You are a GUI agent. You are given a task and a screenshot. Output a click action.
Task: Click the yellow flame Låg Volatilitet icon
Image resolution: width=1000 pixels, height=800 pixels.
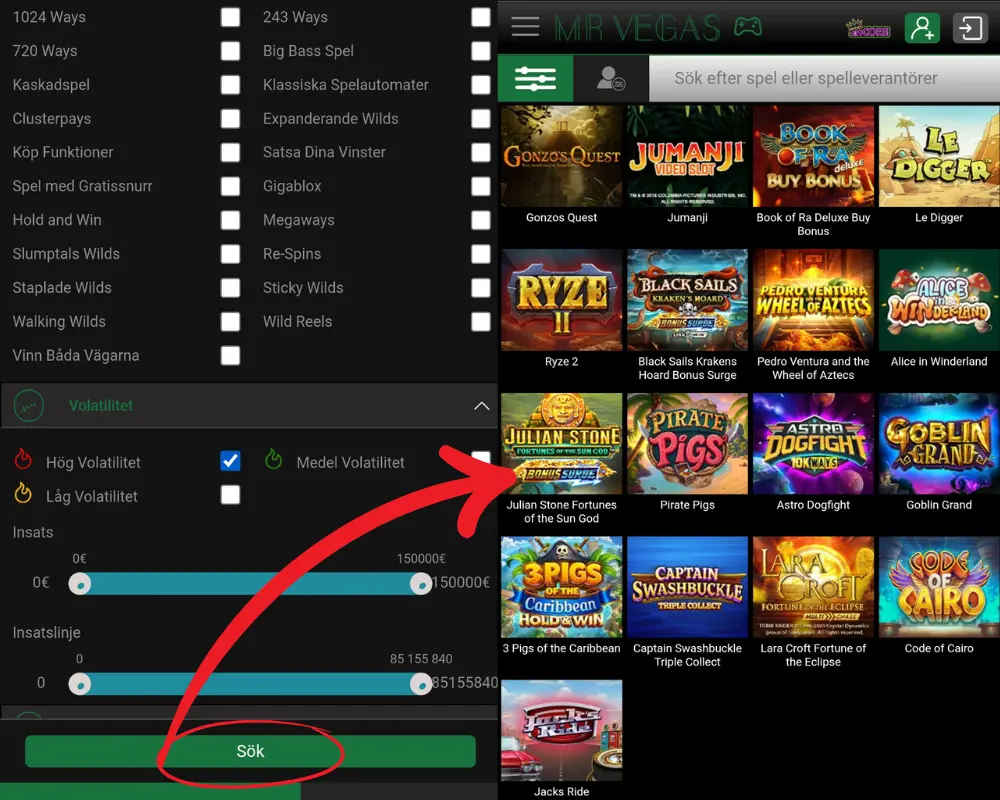coord(23,493)
